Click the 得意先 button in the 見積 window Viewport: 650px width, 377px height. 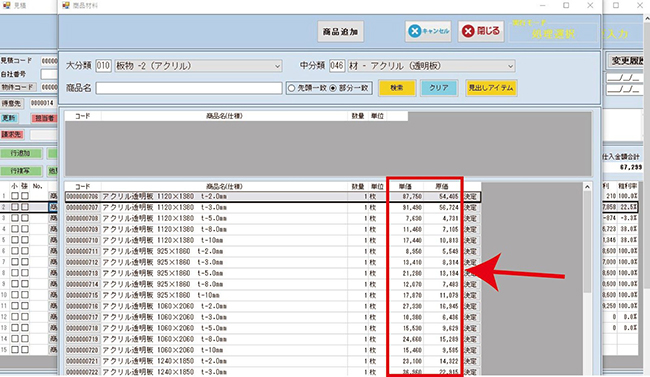tap(12, 103)
